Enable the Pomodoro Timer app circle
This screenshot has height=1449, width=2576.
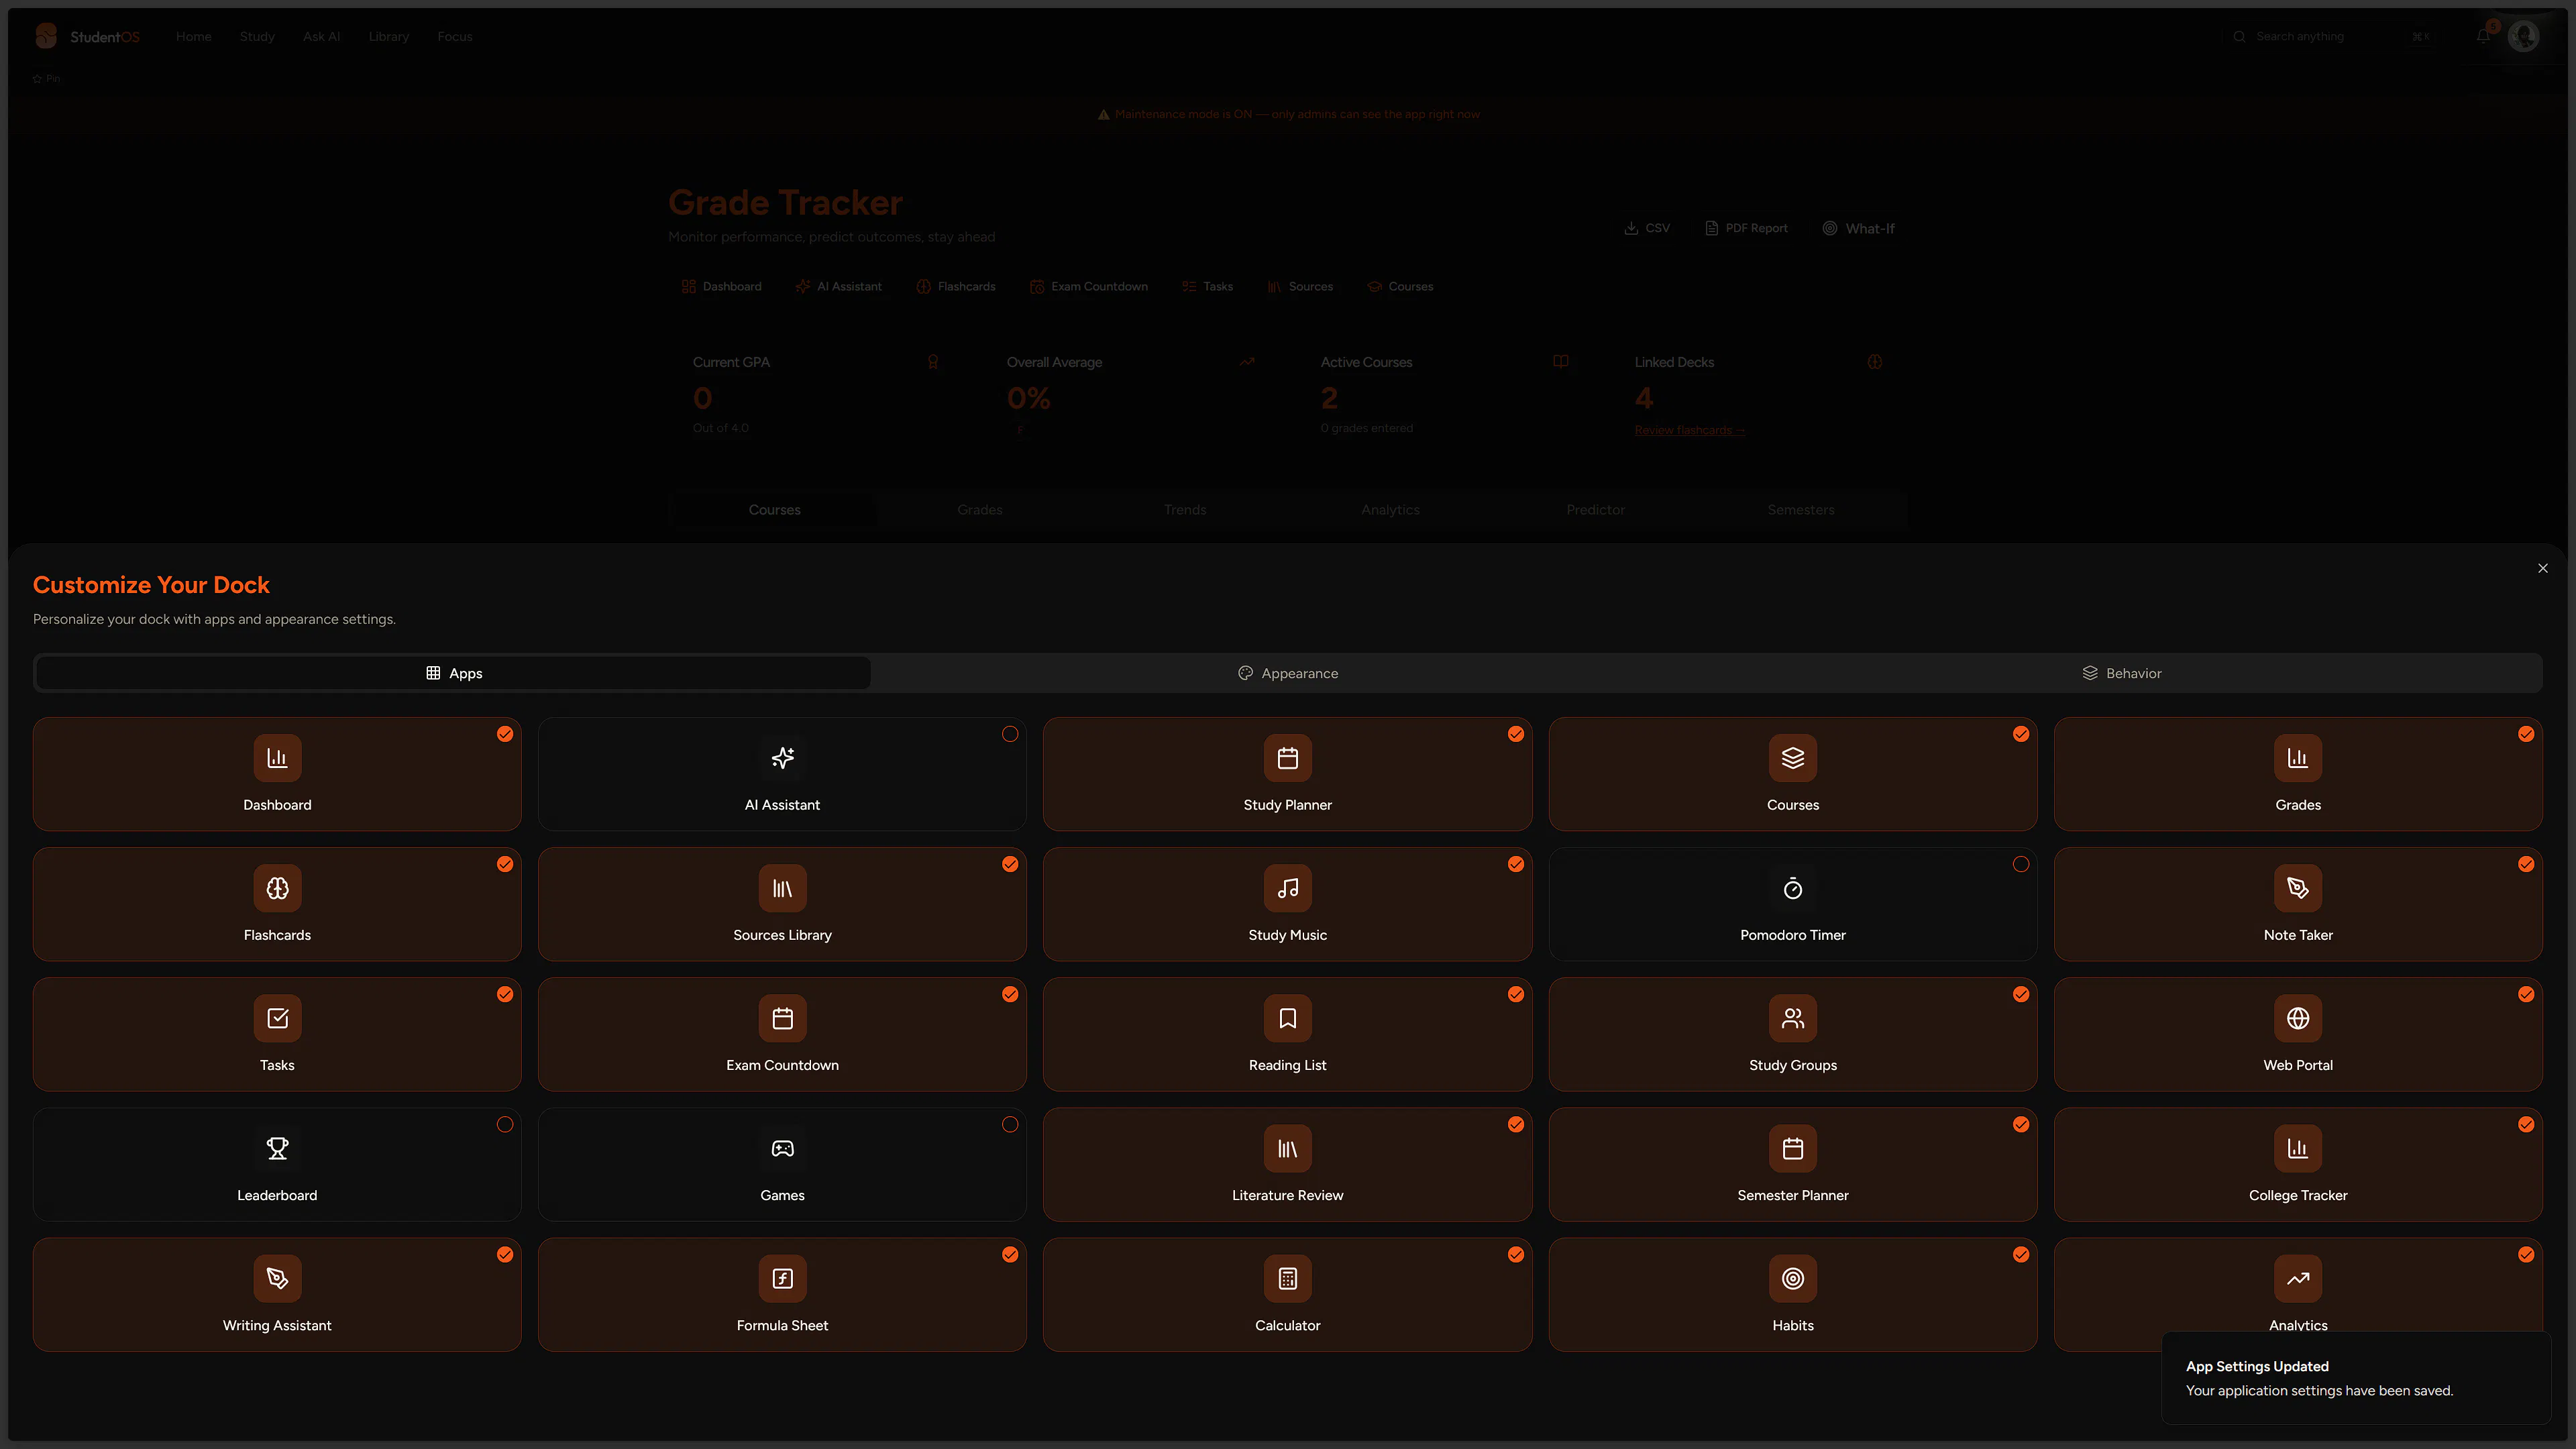[2021, 864]
